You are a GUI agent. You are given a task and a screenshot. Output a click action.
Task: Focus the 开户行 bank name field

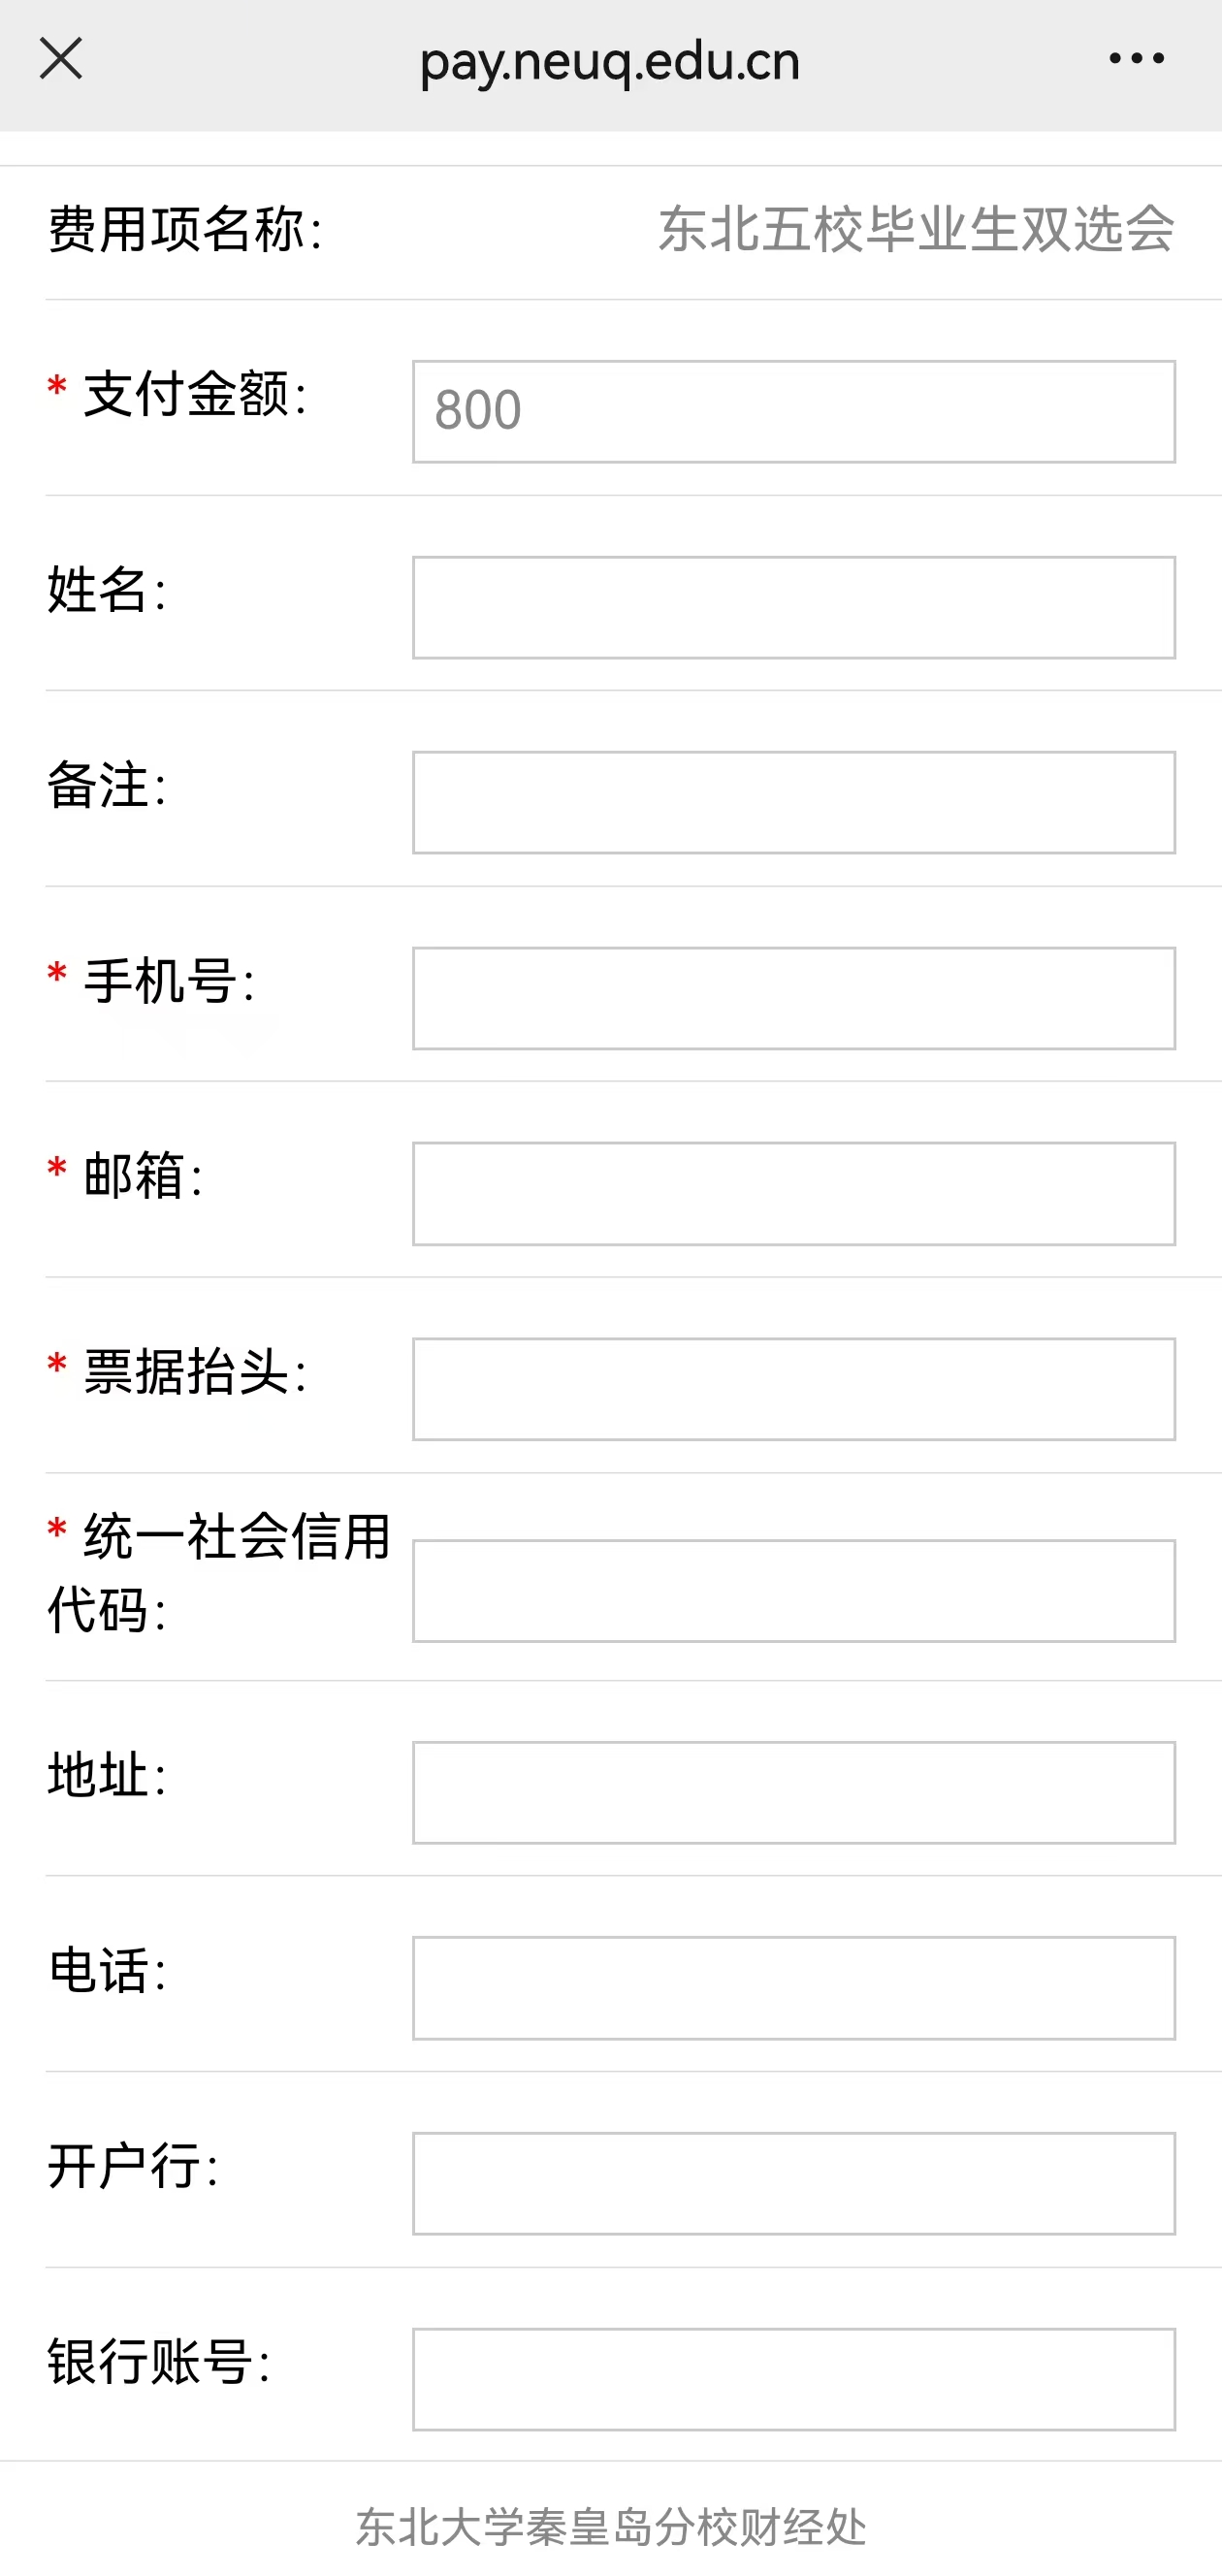(794, 2184)
